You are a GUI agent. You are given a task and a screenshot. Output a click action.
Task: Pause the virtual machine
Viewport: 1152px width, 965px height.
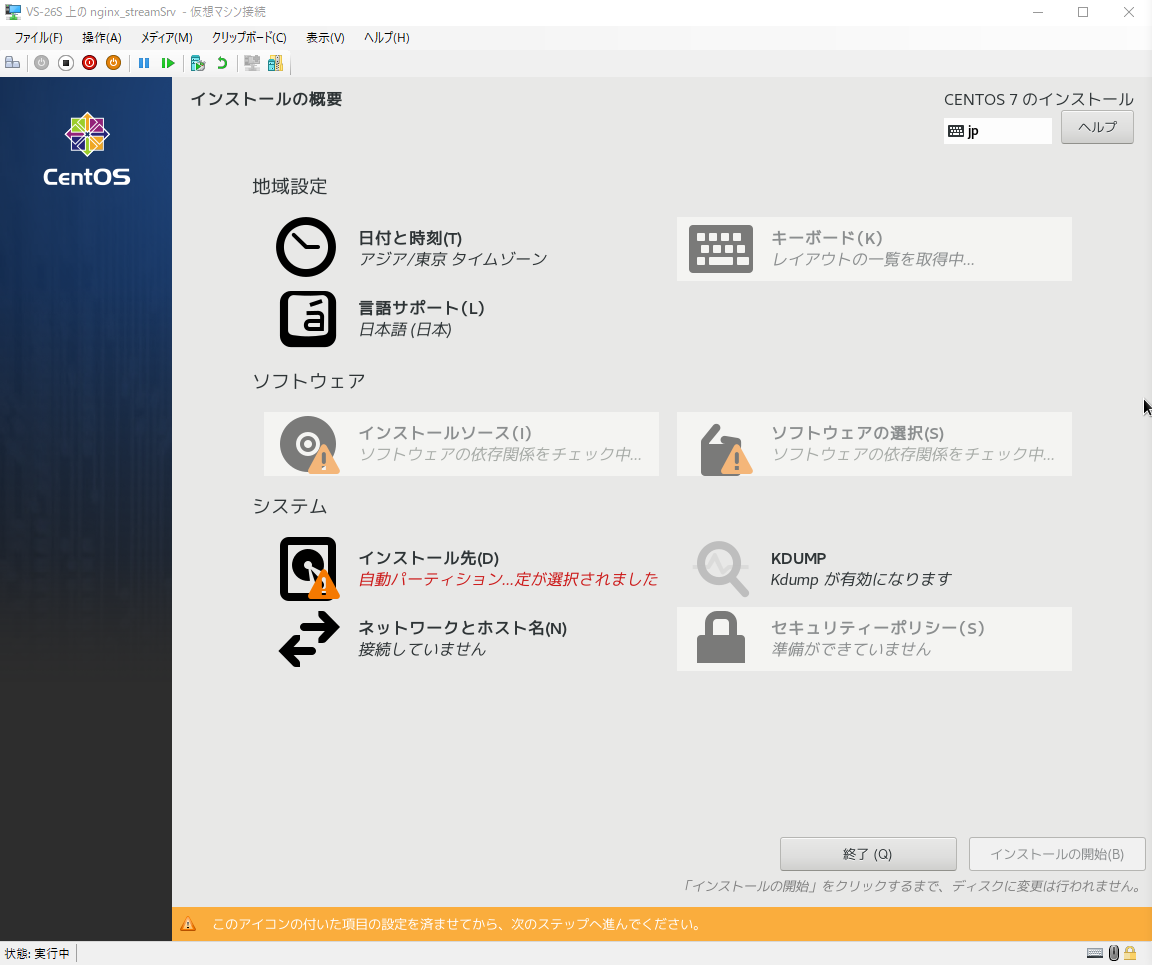(x=144, y=63)
